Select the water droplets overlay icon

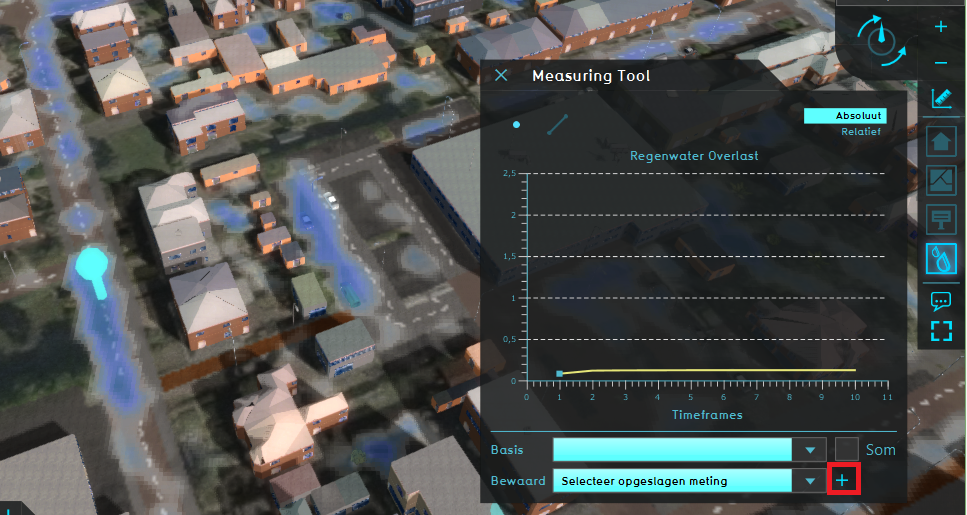pos(941,258)
